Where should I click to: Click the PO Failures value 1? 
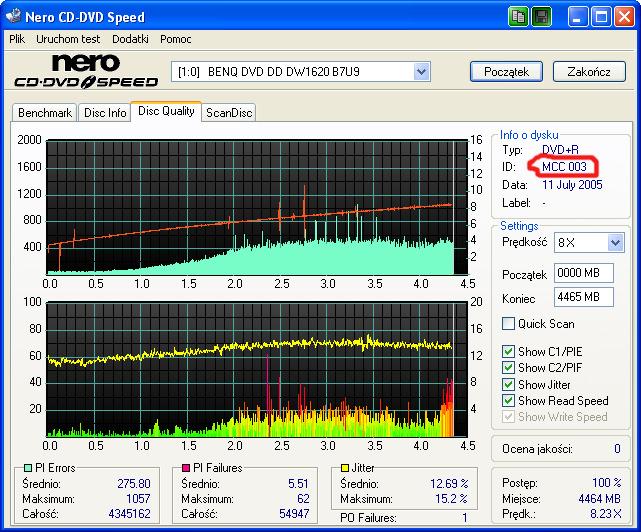(465, 518)
